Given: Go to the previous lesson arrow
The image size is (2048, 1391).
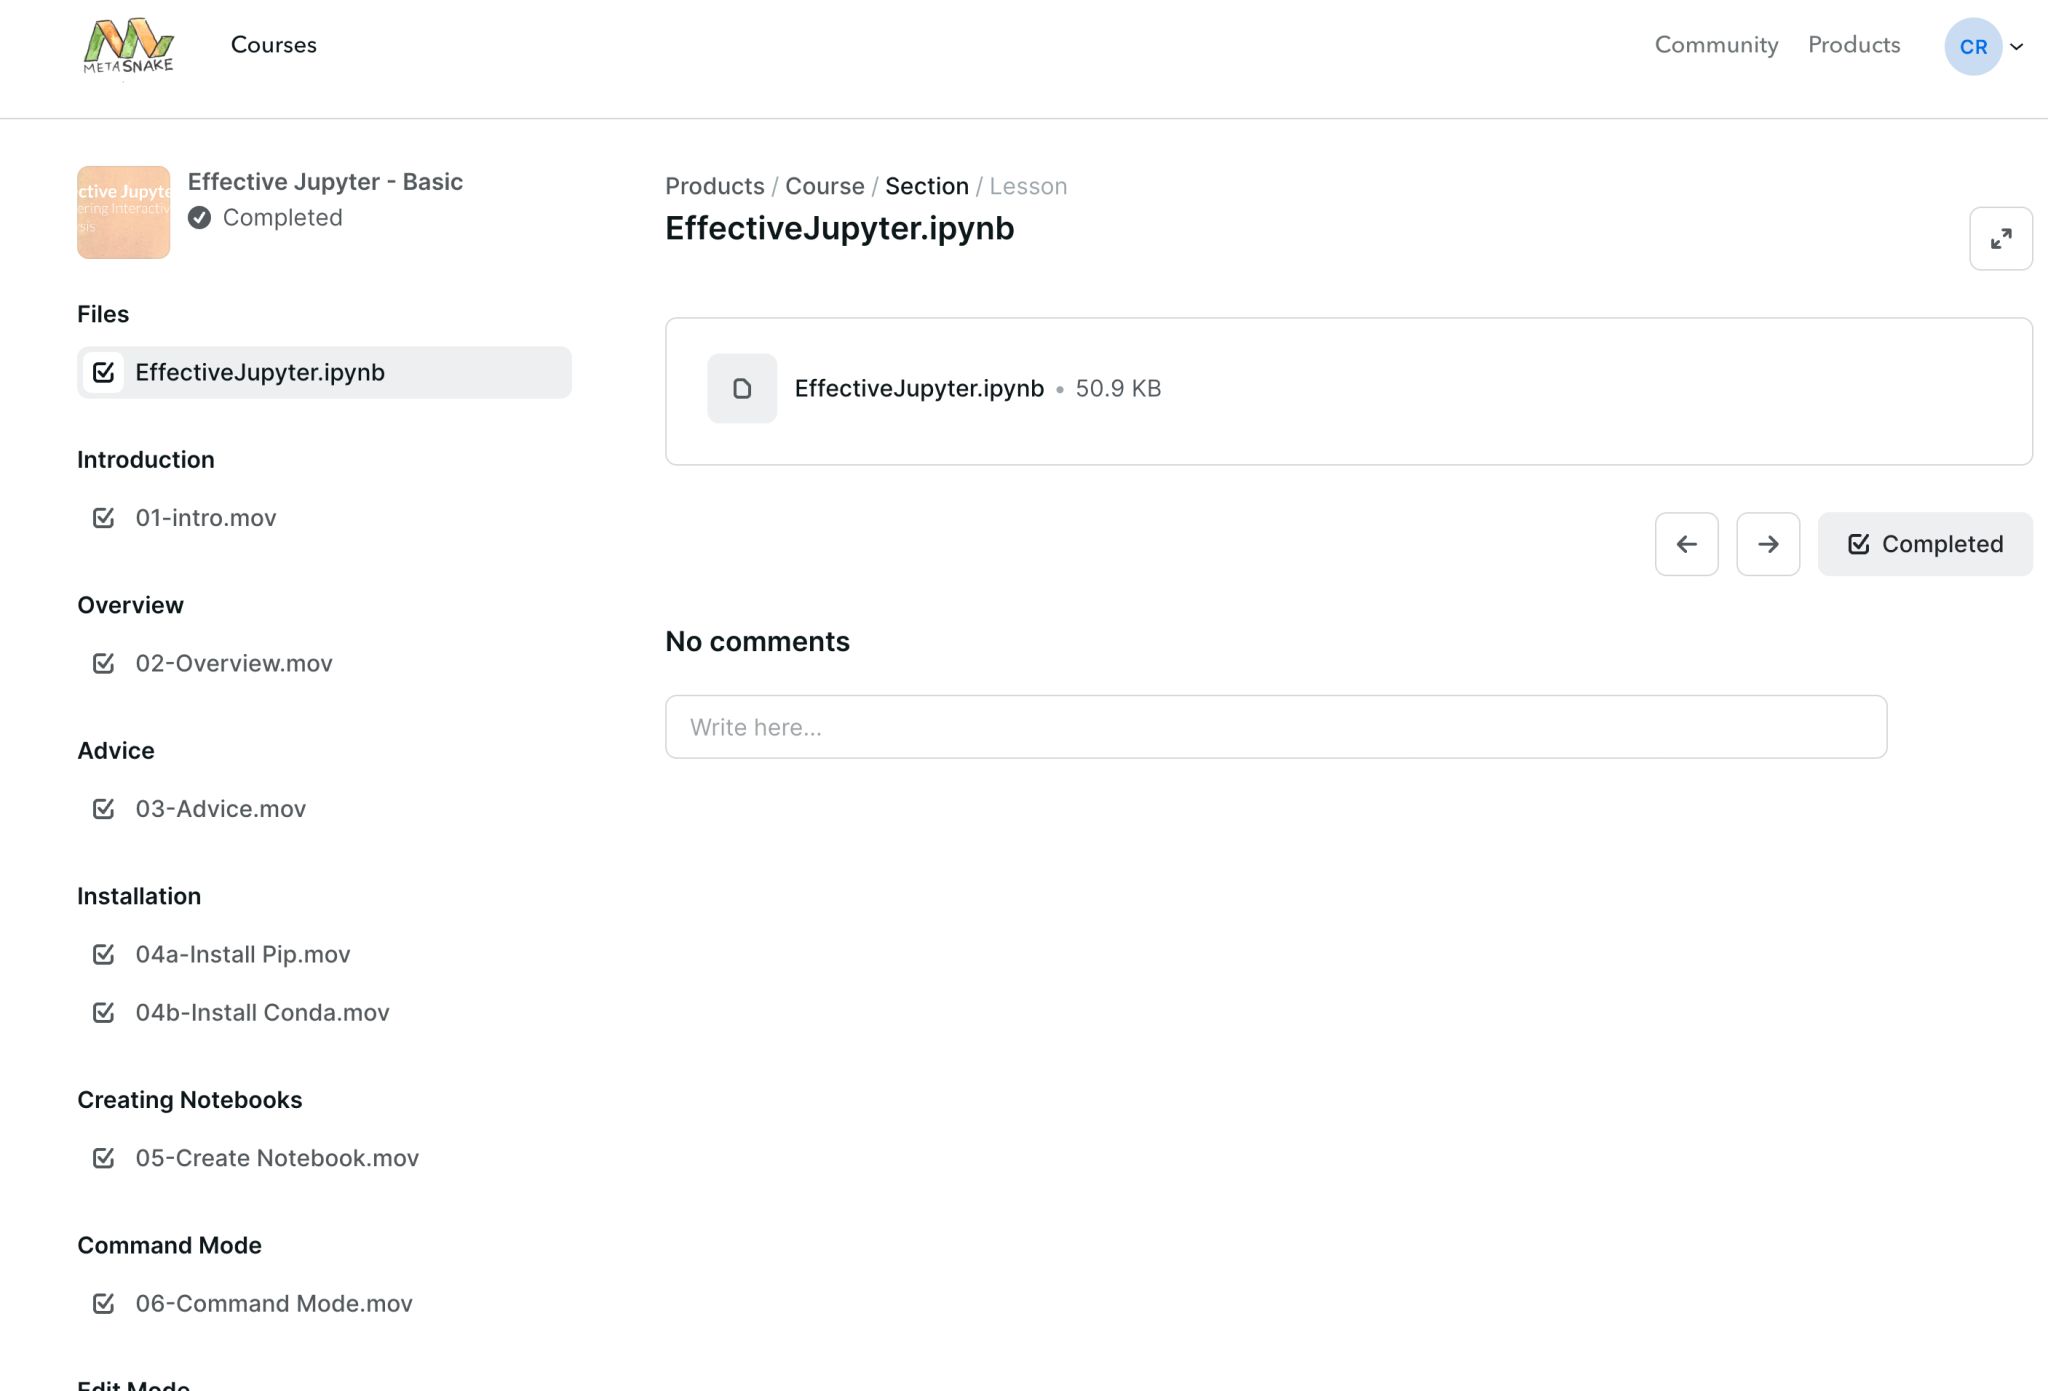Looking at the screenshot, I should pos(1686,544).
